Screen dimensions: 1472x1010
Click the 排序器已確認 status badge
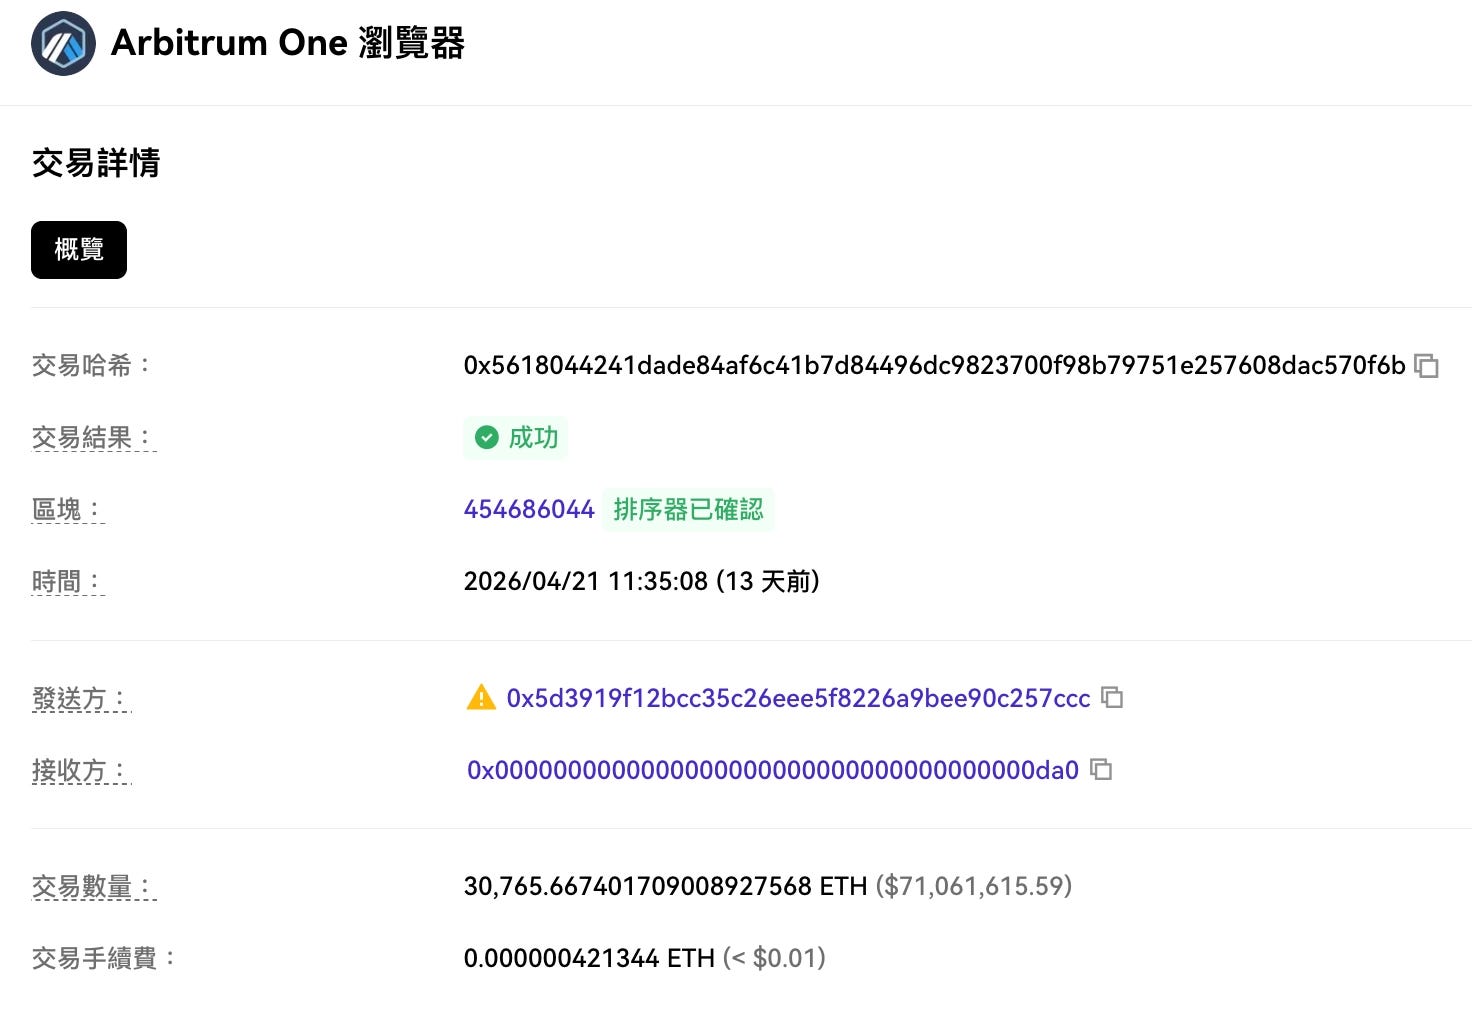pyautogui.click(x=688, y=509)
